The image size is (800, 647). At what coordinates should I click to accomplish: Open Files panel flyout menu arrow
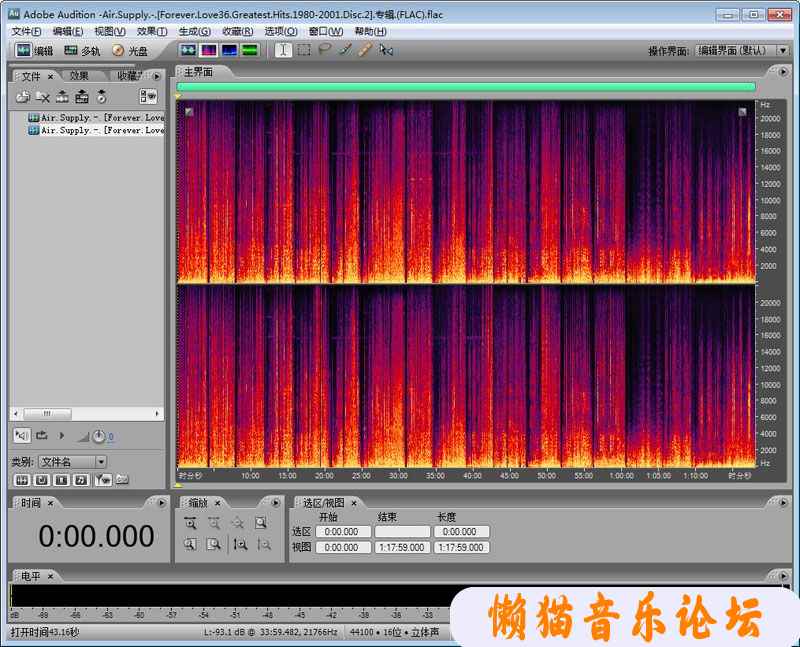pyautogui.click(x=157, y=76)
